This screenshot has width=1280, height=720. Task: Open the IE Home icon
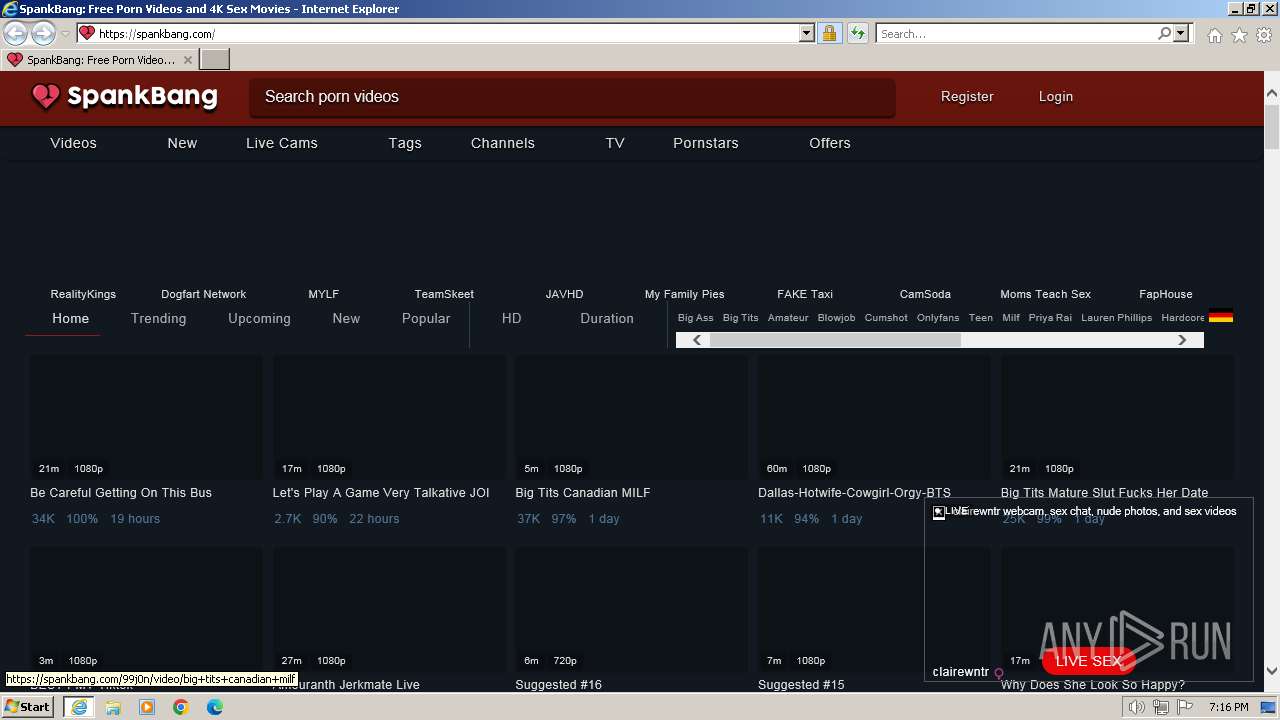(1214, 35)
